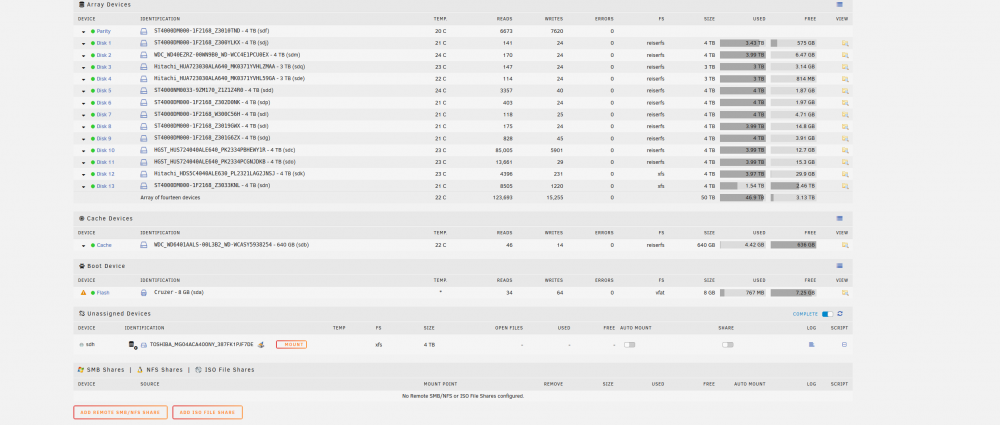Expand the dropdown arrow beside Disk 11
Viewport: 1000px width, 425px height.
tap(84, 163)
